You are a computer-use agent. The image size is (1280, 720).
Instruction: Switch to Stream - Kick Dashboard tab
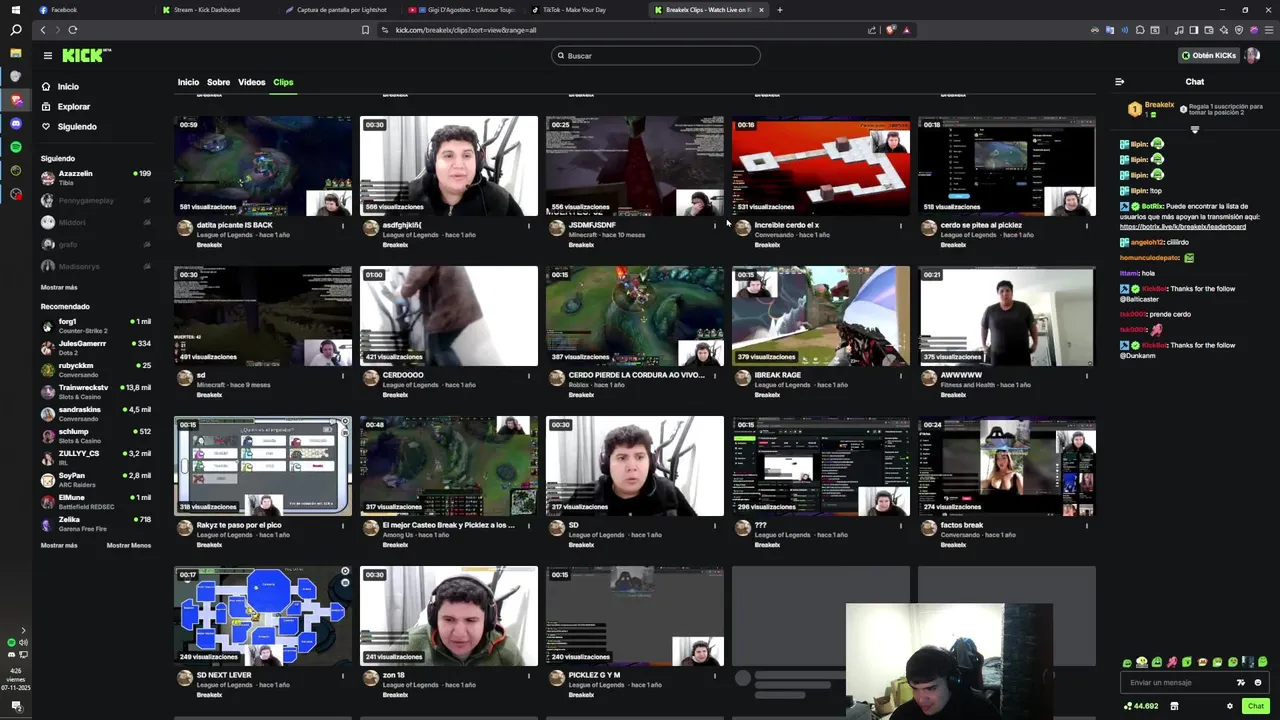point(215,10)
